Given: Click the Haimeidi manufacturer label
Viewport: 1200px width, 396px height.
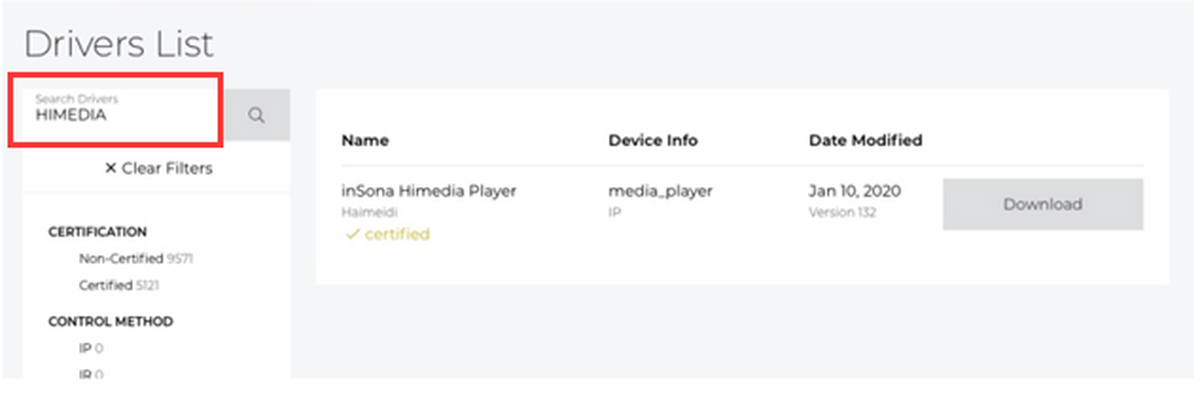Looking at the screenshot, I should pos(364,213).
